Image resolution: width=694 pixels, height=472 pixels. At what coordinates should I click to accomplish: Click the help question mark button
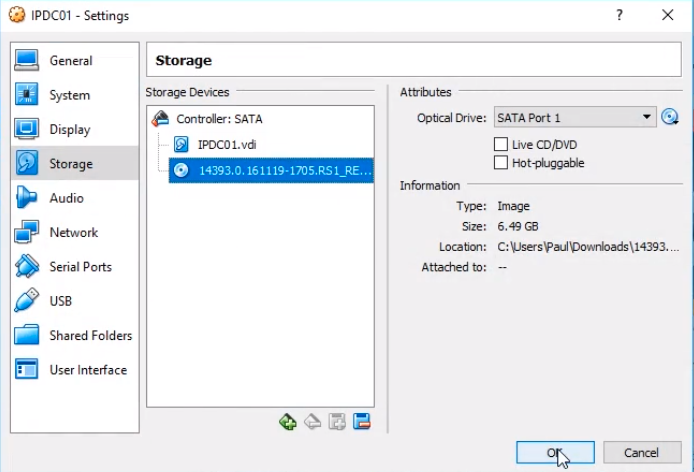620,16
